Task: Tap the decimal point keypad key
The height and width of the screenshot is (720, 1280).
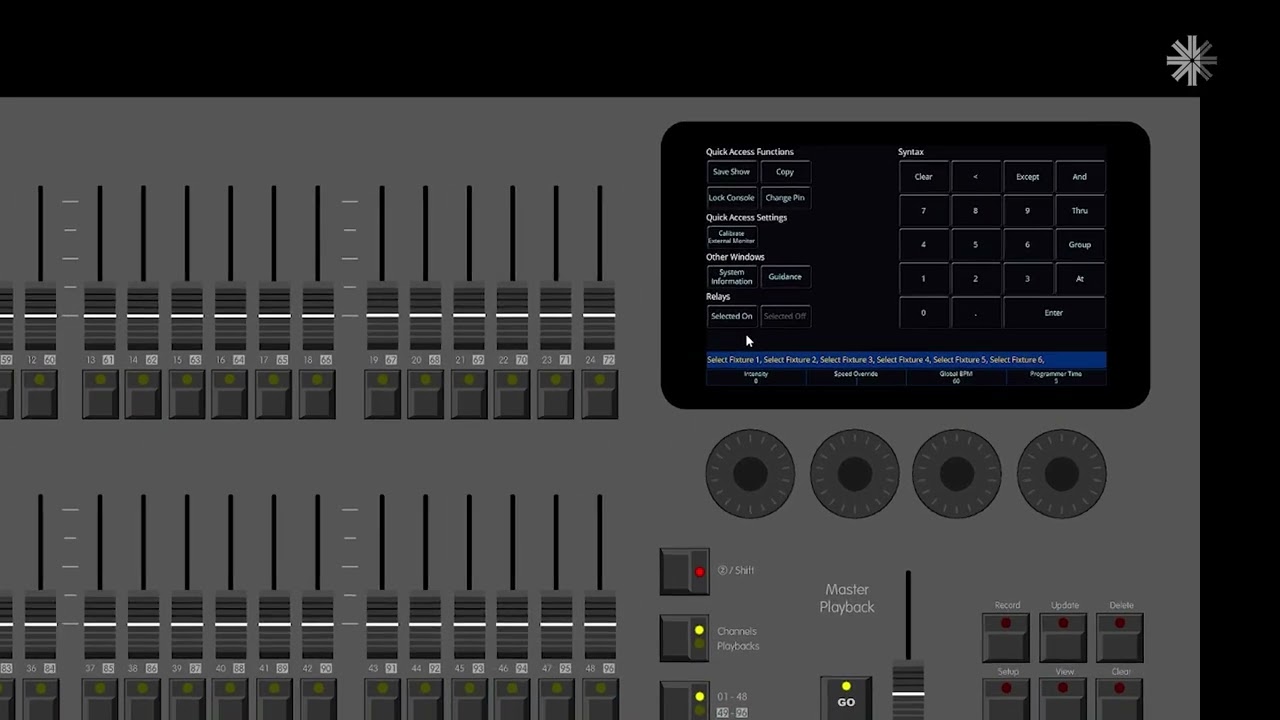Action: point(975,313)
